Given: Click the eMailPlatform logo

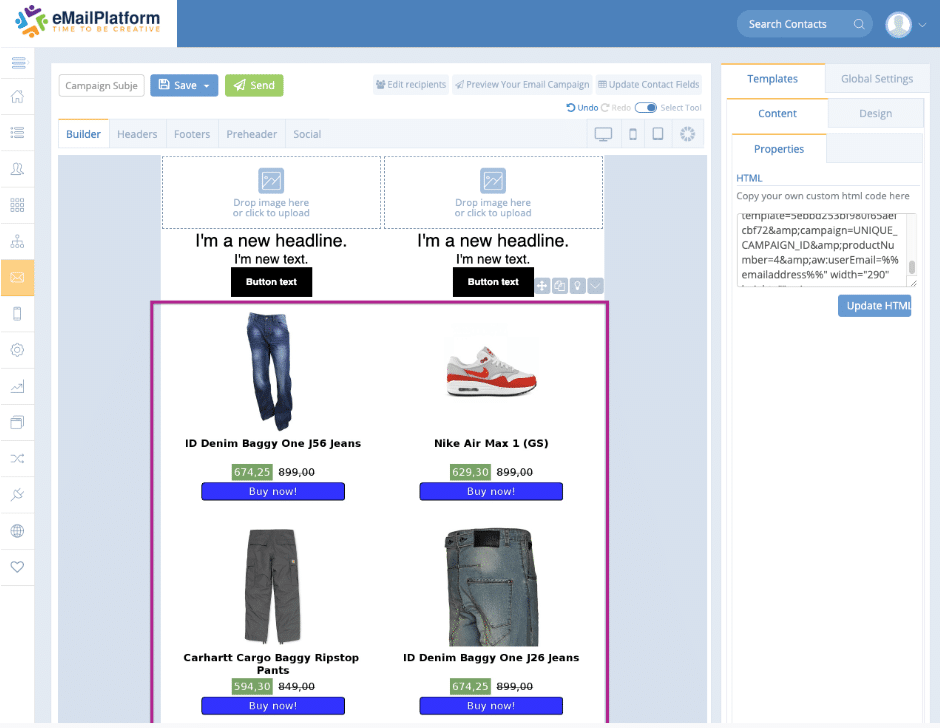Looking at the screenshot, I should click(88, 22).
